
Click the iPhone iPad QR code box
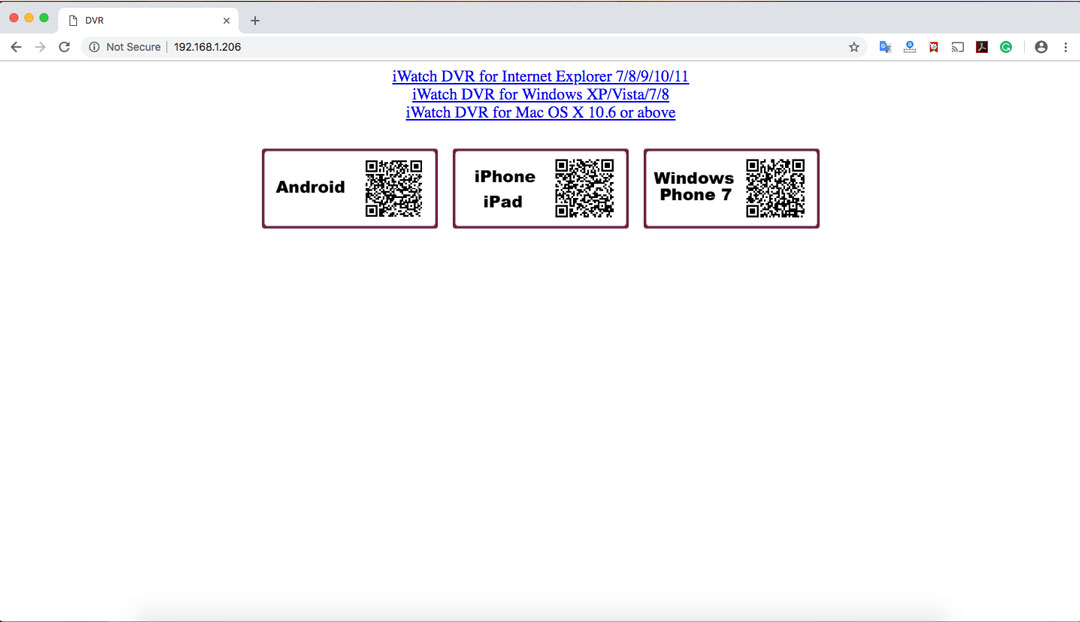541,188
